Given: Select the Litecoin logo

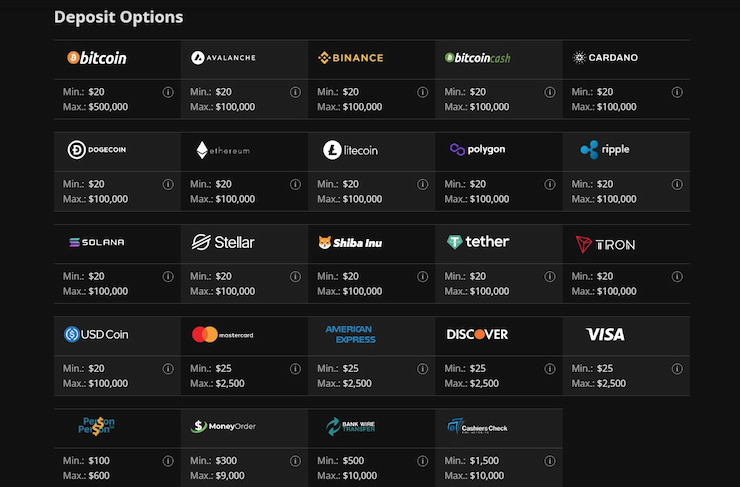Looking at the screenshot, I should click(x=351, y=150).
